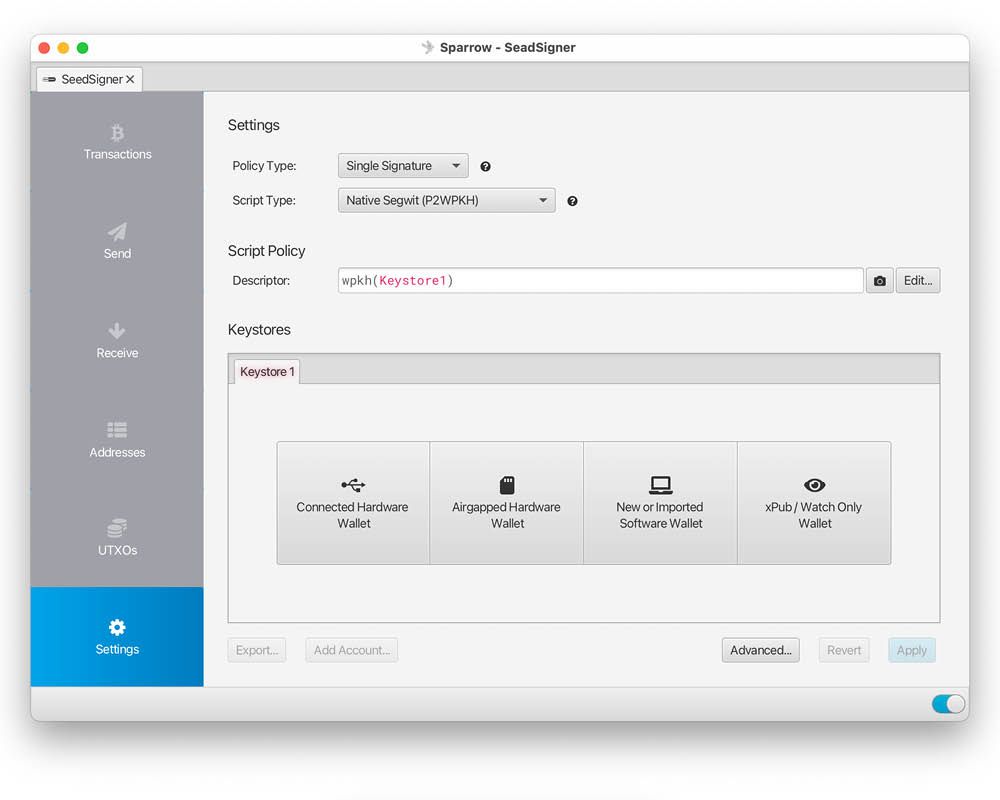Open UTXOs coins icon in sidebar

(117, 528)
